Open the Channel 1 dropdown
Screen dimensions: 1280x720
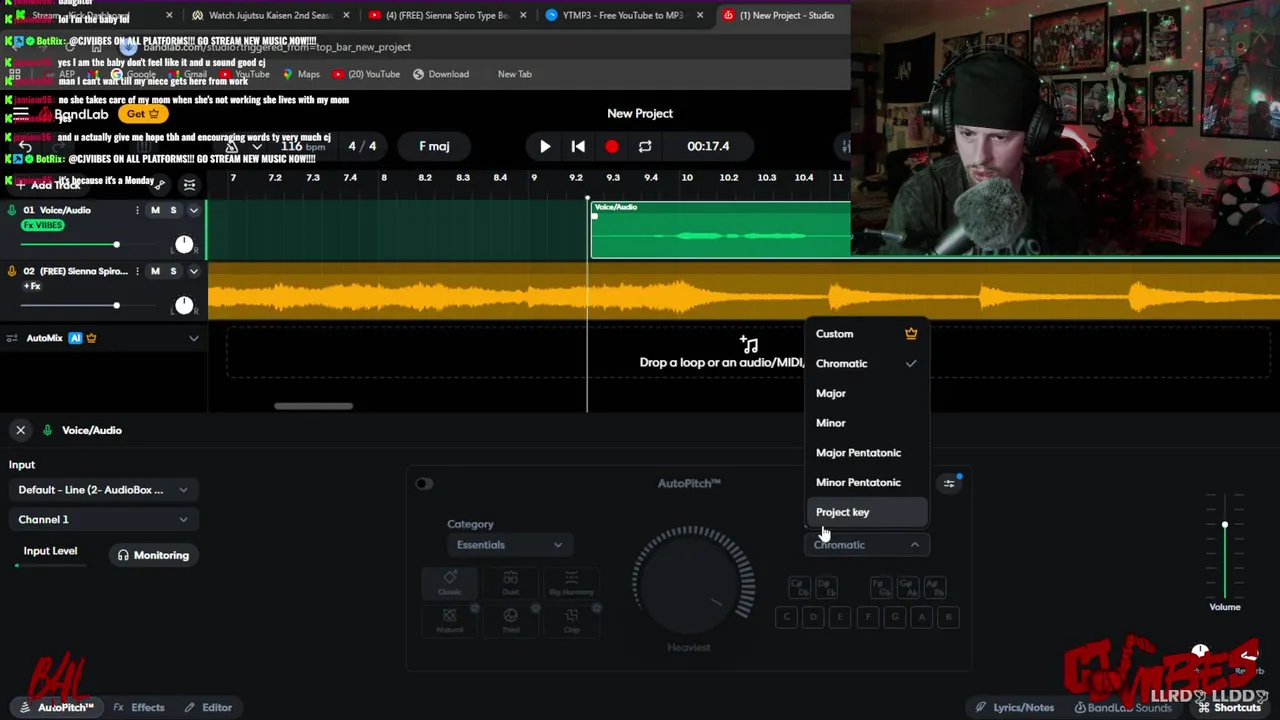pyautogui.click(x=102, y=520)
